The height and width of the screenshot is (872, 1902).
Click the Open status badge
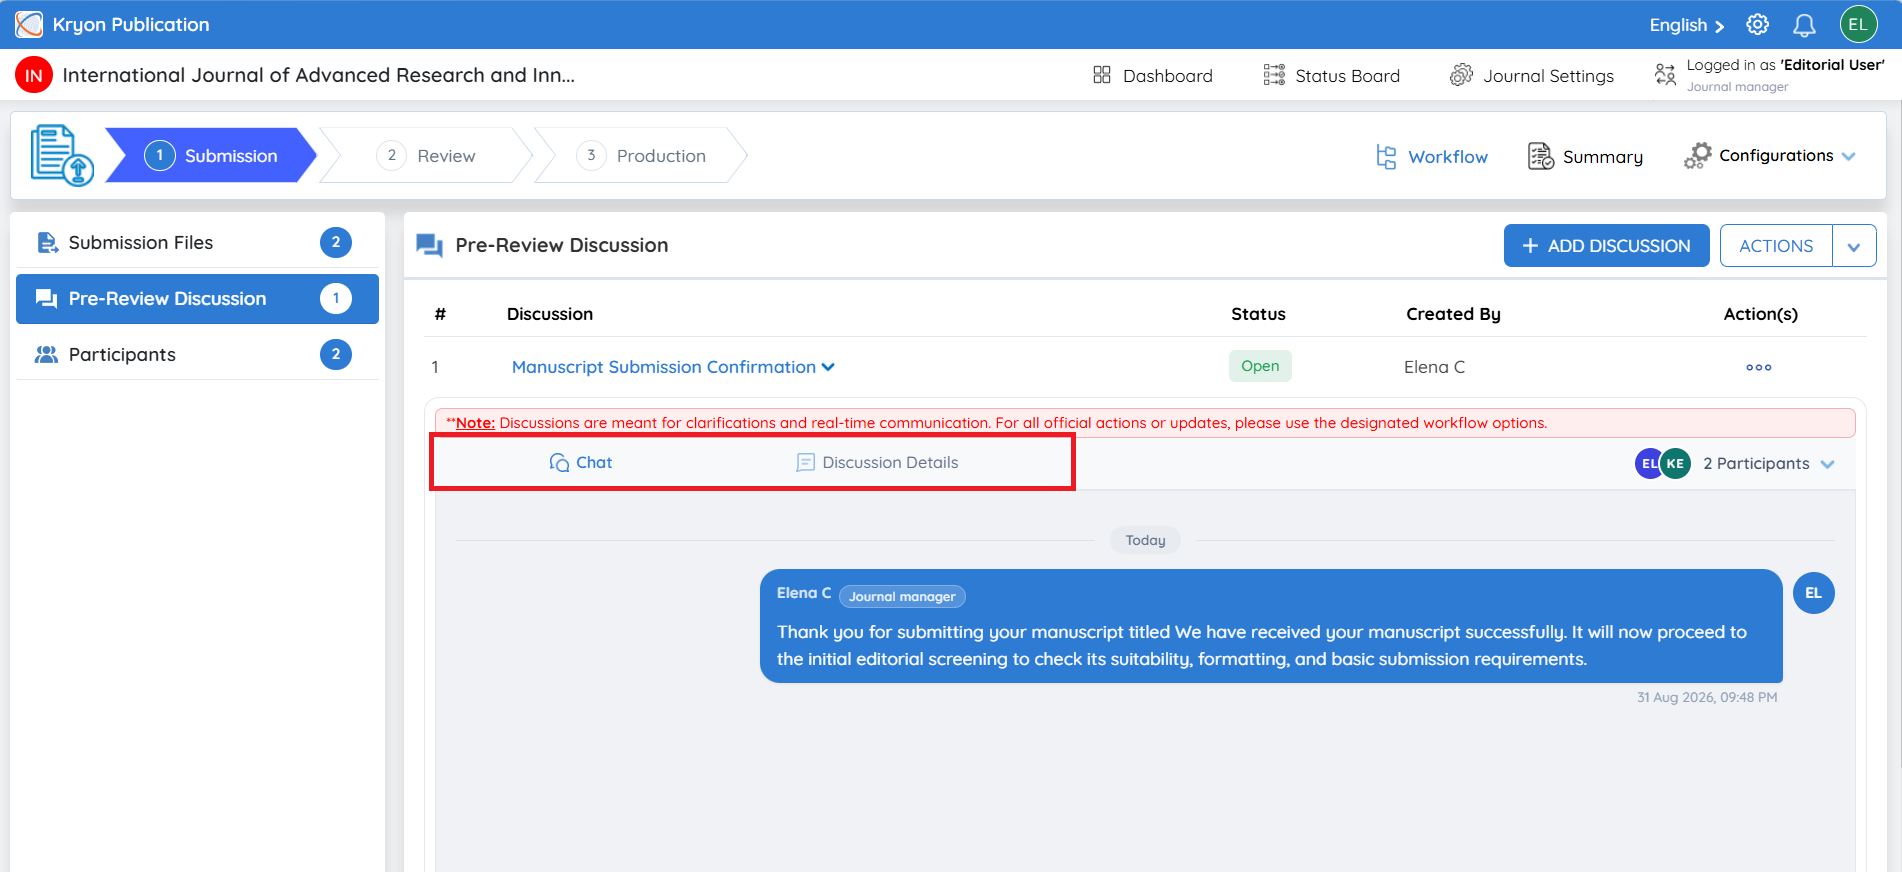[1260, 366]
